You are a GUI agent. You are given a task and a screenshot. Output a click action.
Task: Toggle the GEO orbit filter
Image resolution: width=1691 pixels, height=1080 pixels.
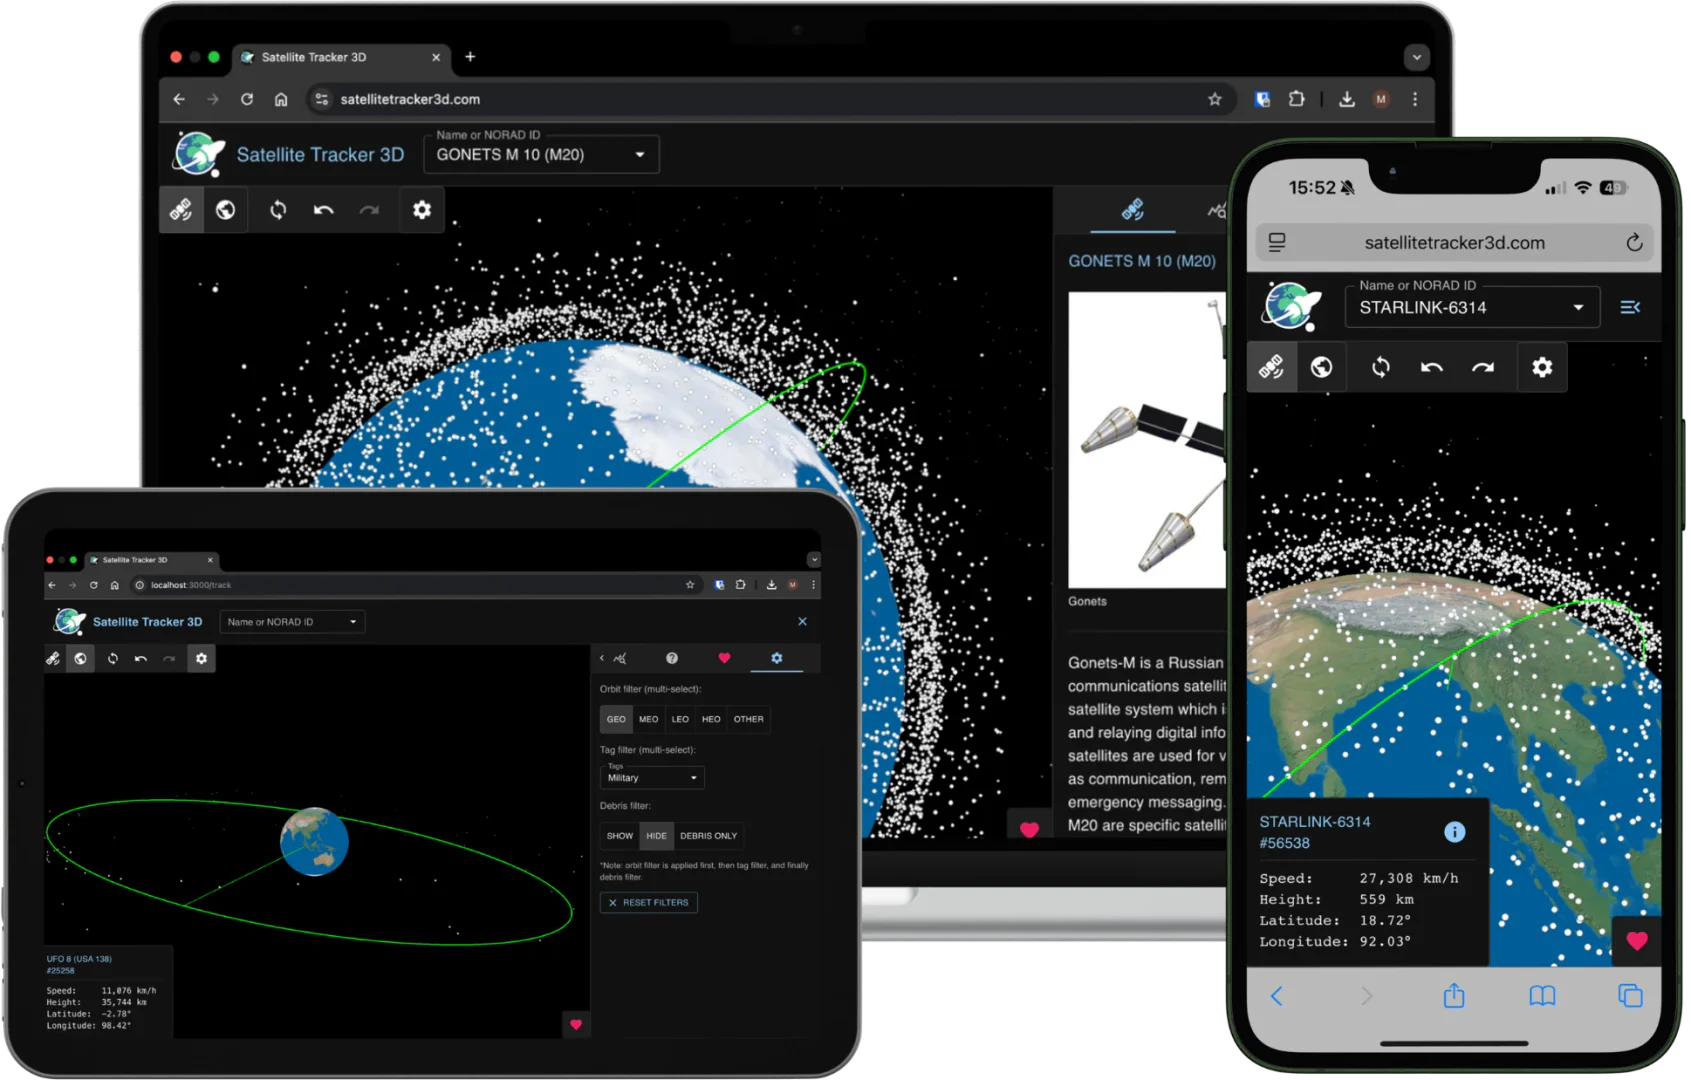616,719
